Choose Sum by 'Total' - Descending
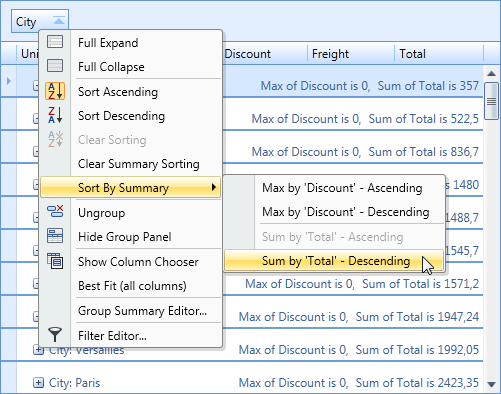This screenshot has width=501, height=394. pos(334,260)
